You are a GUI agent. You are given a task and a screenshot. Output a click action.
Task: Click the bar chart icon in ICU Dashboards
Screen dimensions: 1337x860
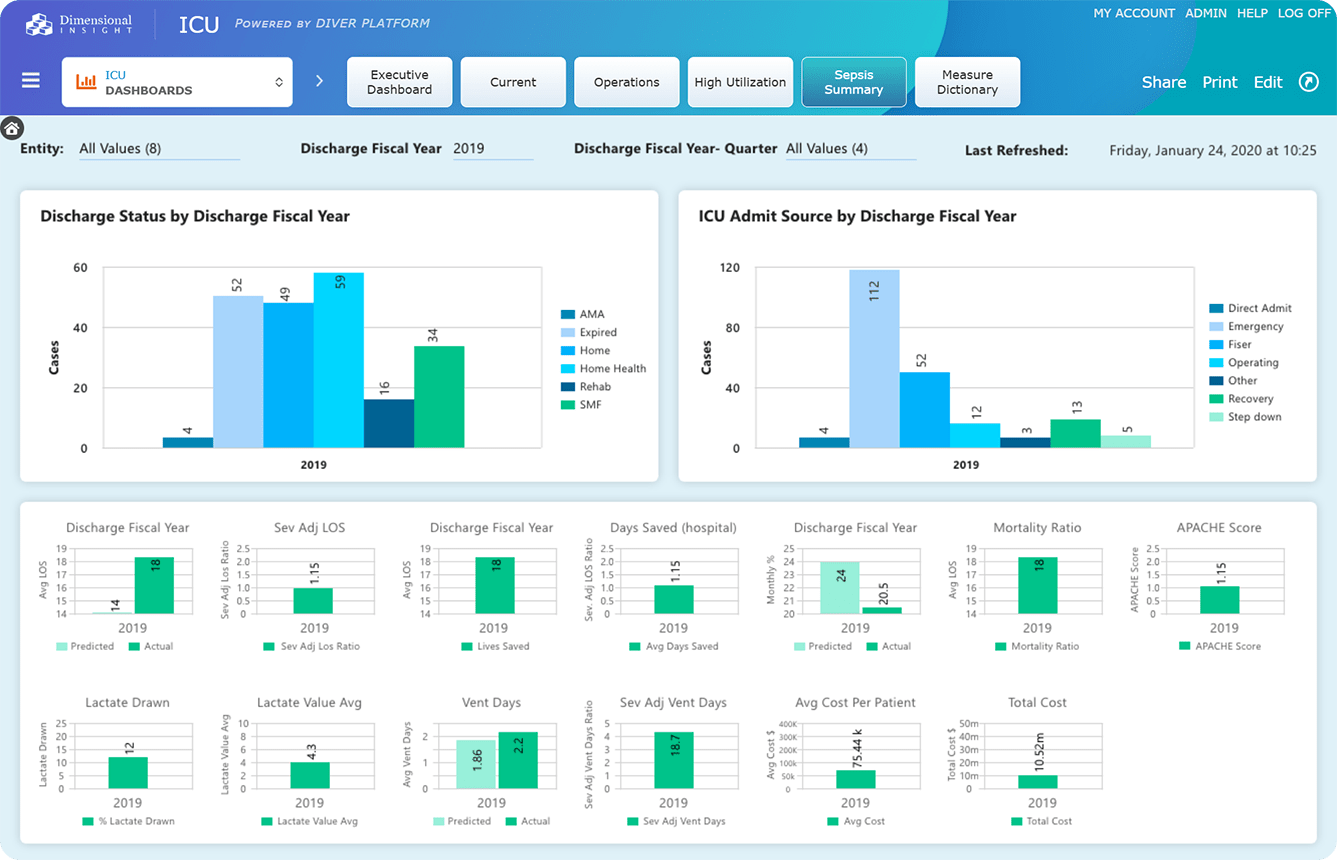(x=87, y=82)
